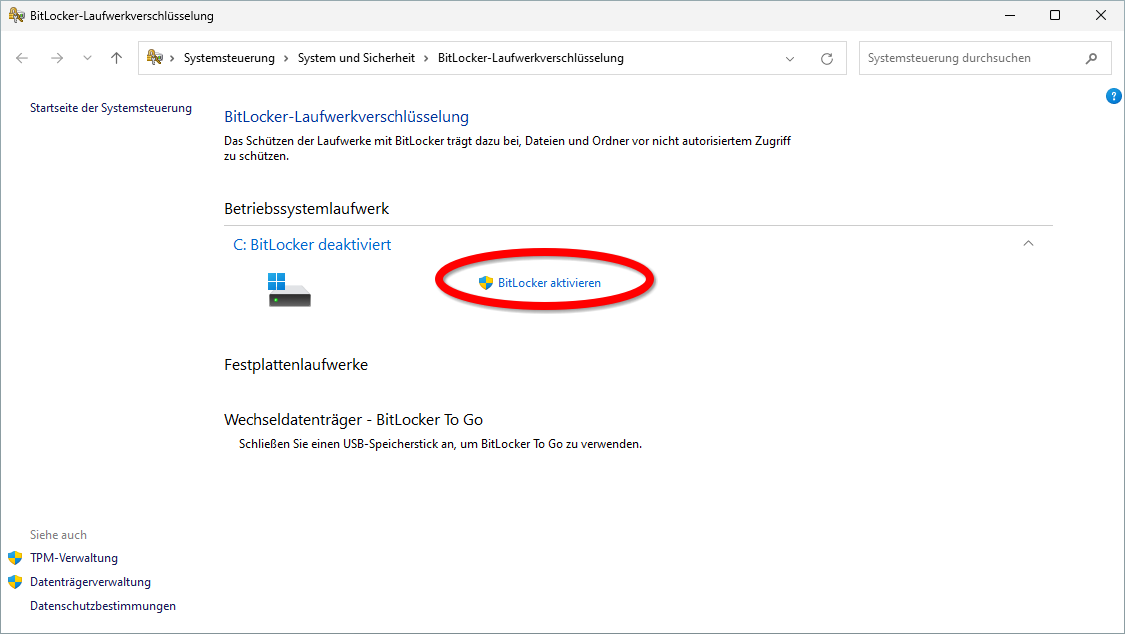Image resolution: width=1125 pixels, height=634 pixels.
Task: Open the address bar history dropdown
Action: click(790, 58)
